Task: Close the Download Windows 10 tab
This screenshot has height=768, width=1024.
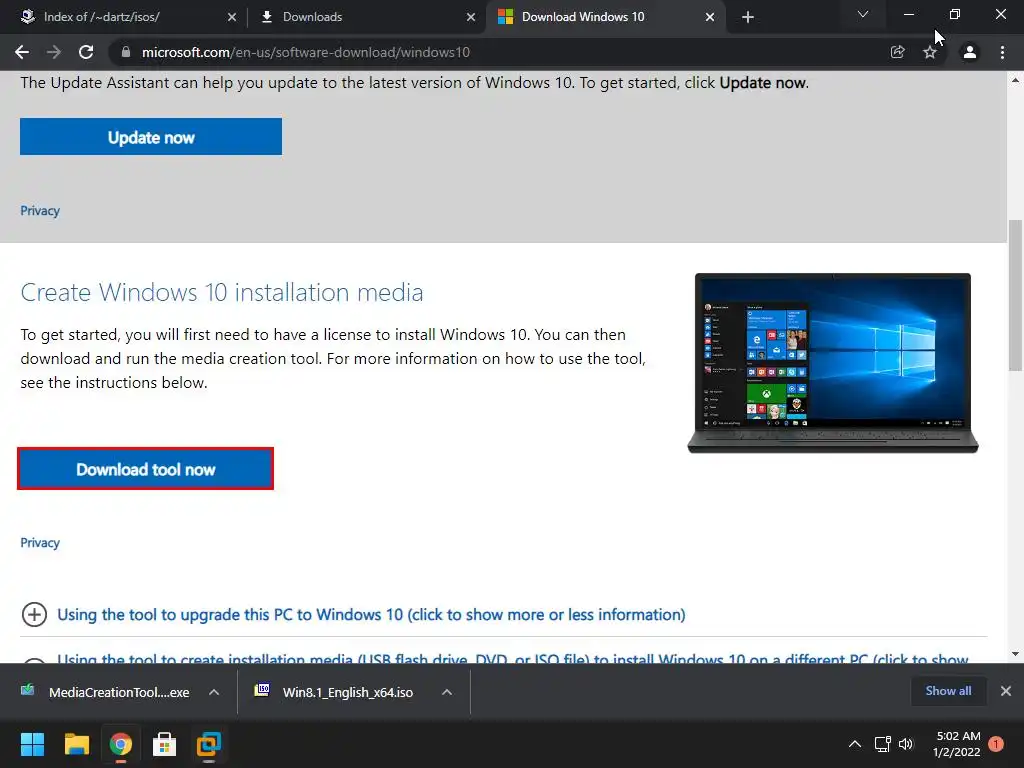Action: point(710,17)
